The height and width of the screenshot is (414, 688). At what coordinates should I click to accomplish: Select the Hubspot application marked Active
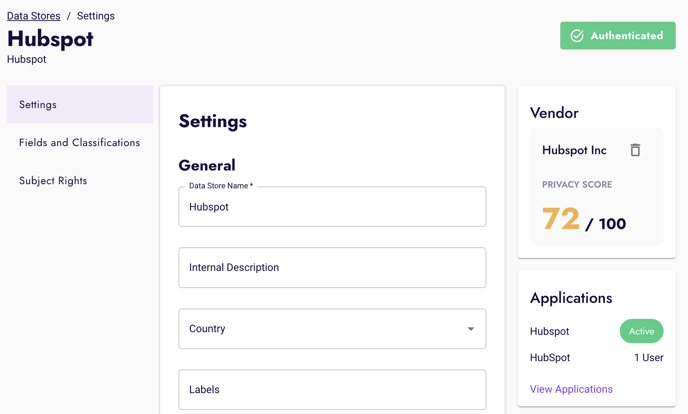pos(549,331)
